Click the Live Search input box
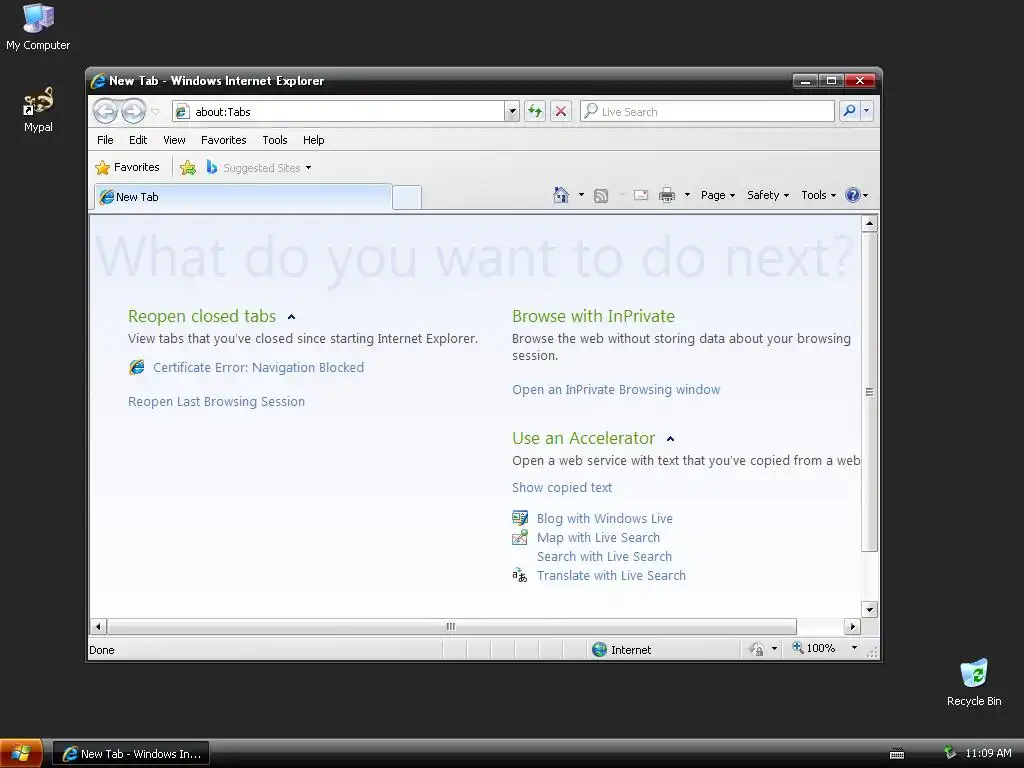Screen dimensions: 1024x768 [x=707, y=112]
